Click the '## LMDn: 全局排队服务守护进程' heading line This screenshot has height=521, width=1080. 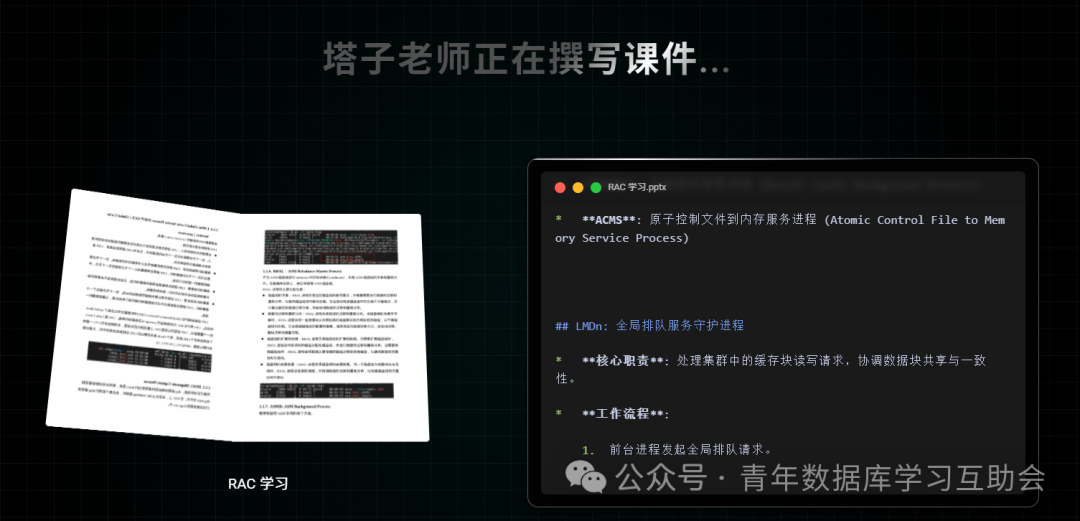pos(650,325)
